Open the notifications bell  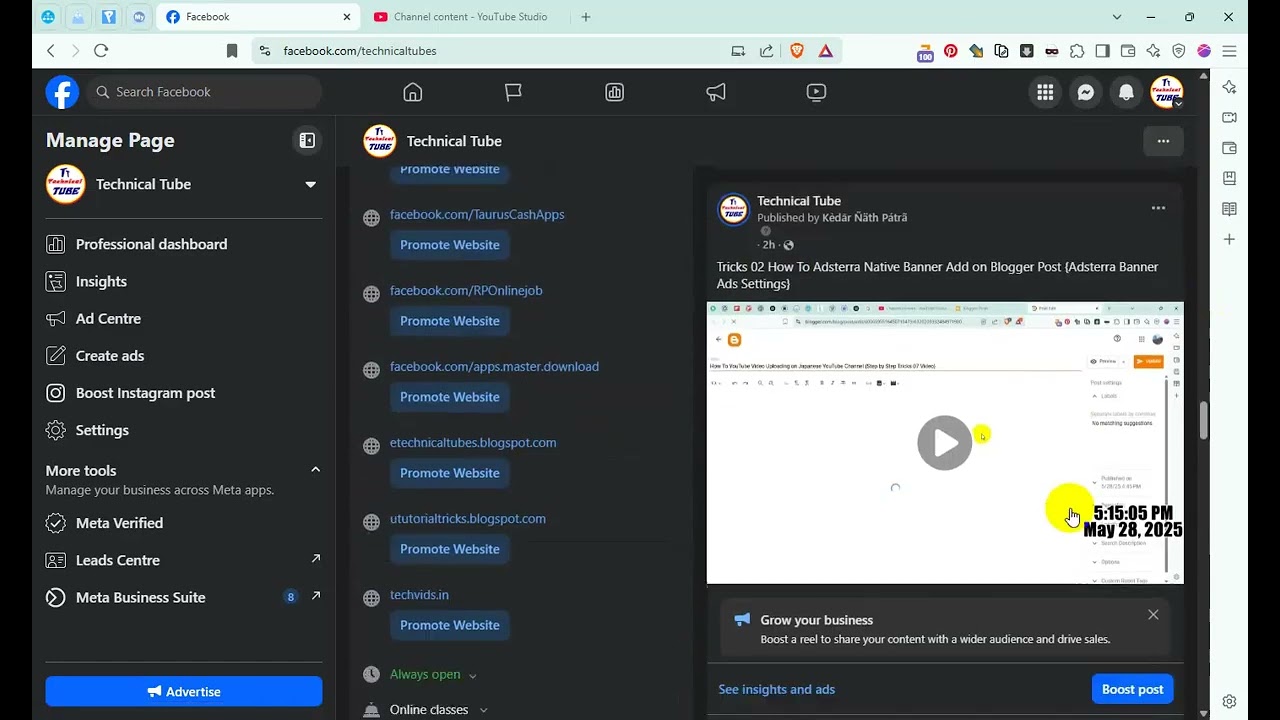[x=1126, y=92]
